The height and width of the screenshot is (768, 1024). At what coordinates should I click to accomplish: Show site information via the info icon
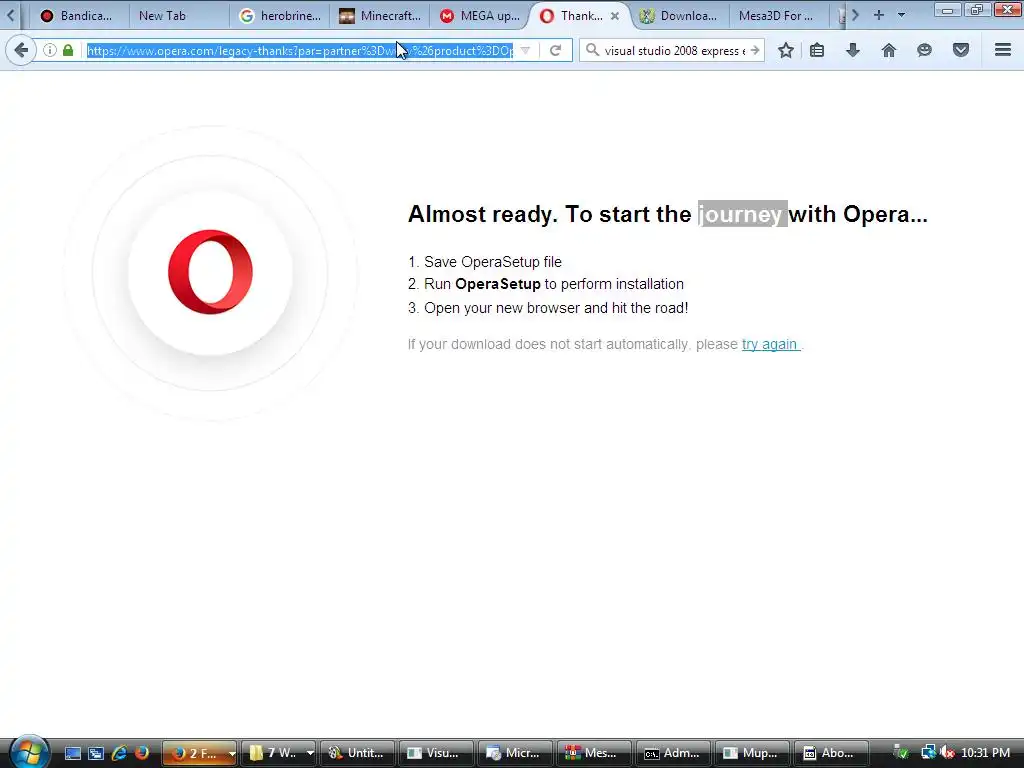pyautogui.click(x=50, y=50)
